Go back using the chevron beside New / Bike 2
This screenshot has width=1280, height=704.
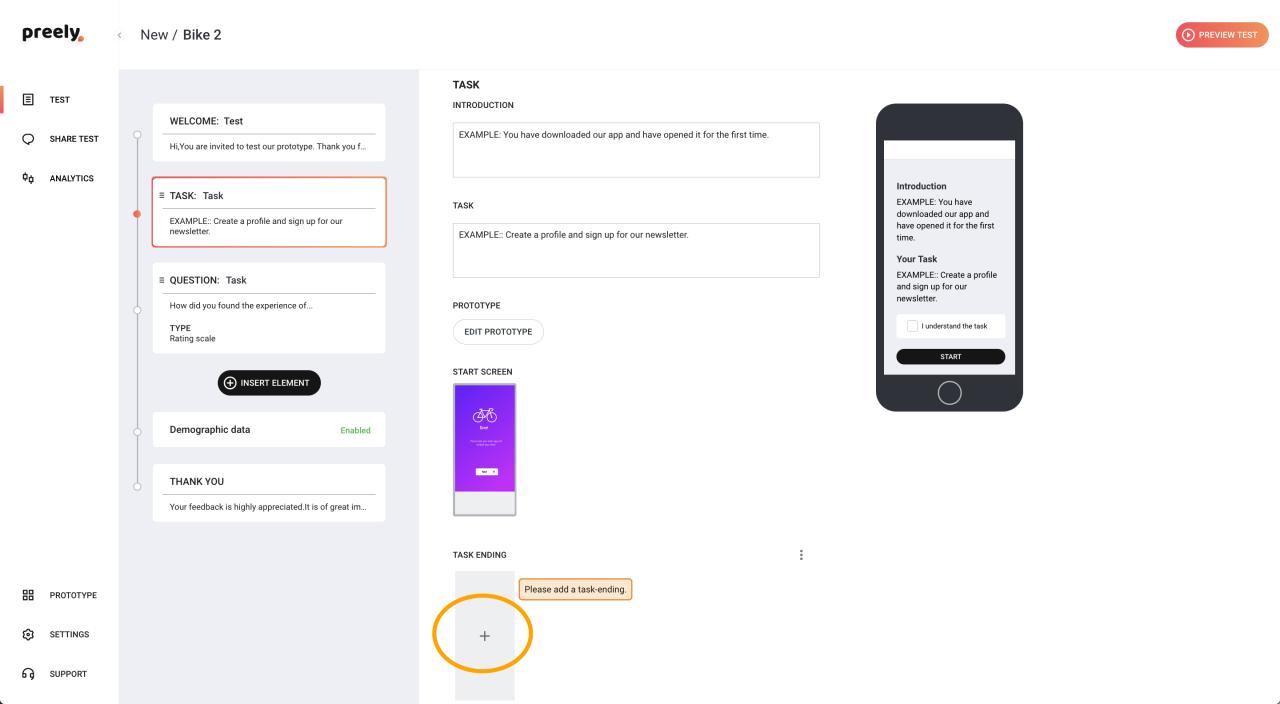click(x=120, y=35)
